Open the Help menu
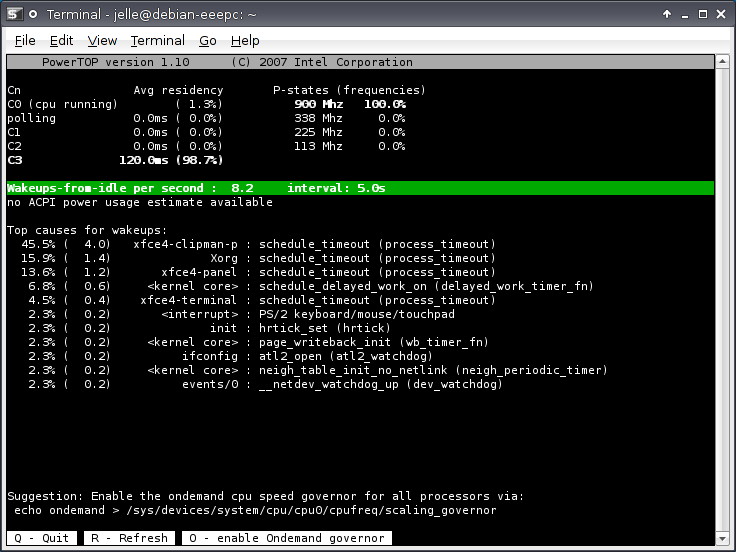 pyautogui.click(x=245, y=41)
